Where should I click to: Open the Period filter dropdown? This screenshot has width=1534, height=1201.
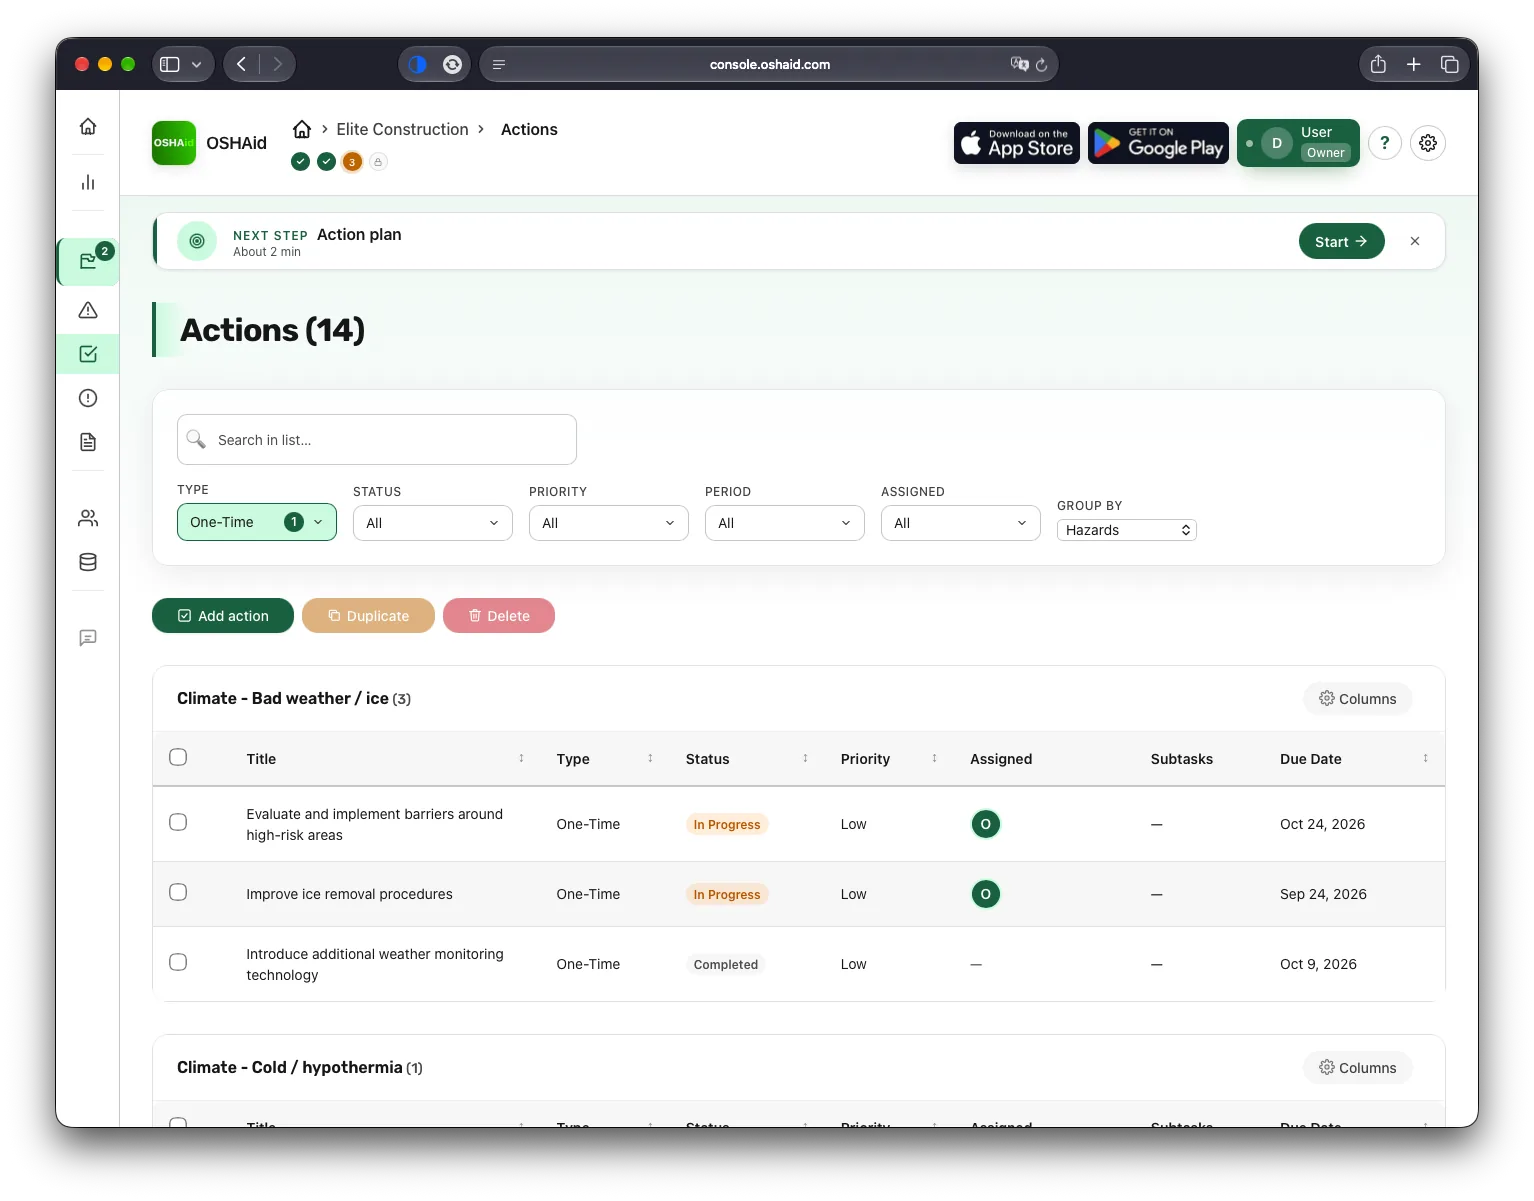(785, 523)
